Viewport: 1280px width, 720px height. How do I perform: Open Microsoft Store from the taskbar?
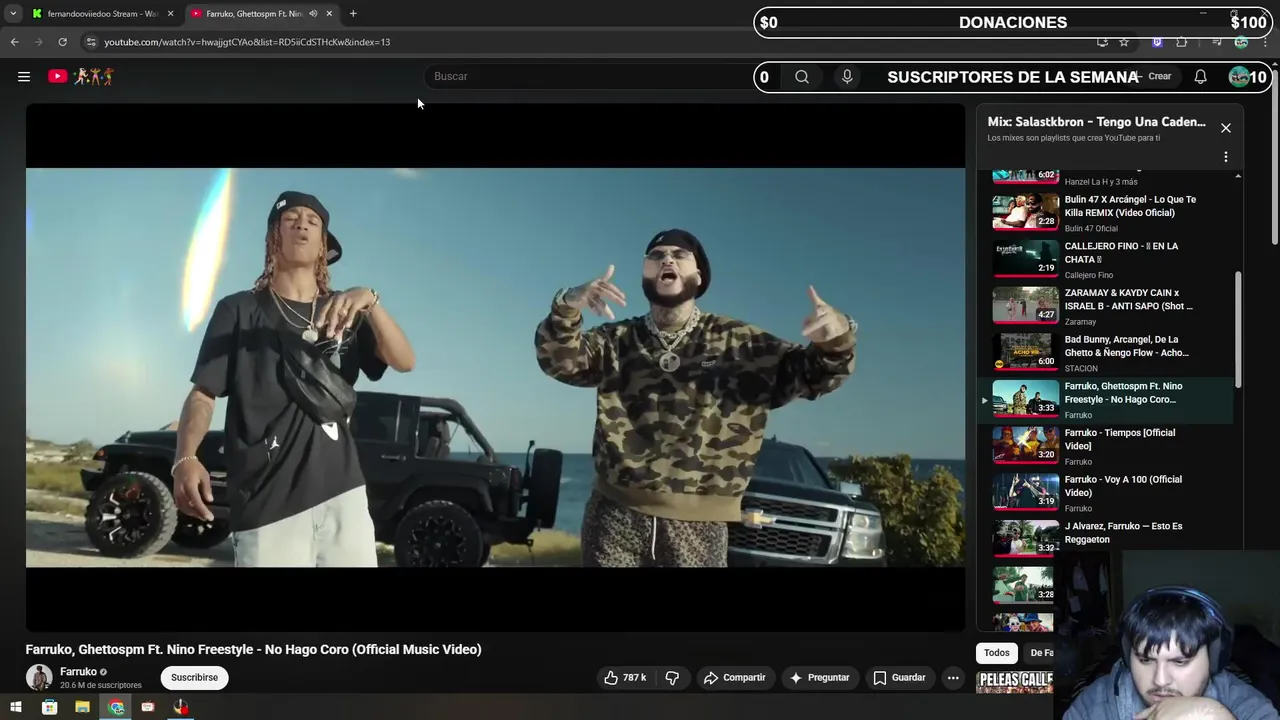49,707
